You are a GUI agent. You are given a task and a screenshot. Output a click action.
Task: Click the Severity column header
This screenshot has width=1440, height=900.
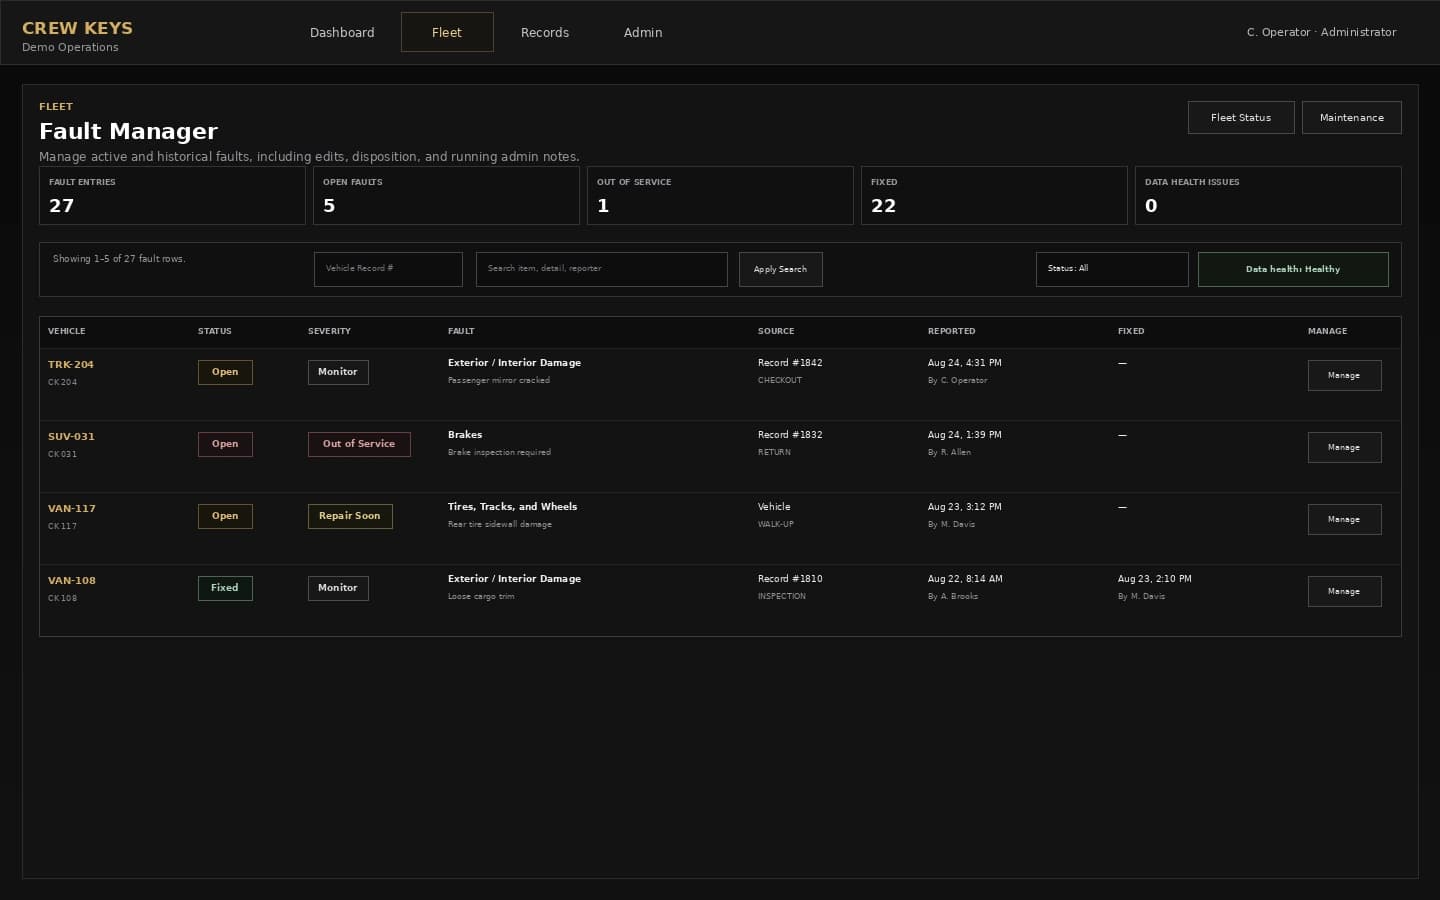(329, 331)
